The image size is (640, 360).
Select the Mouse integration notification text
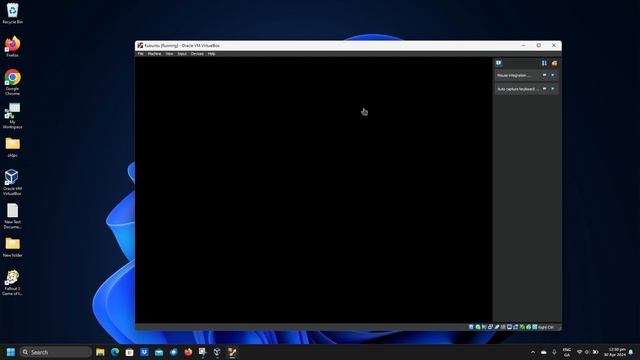coord(514,76)
